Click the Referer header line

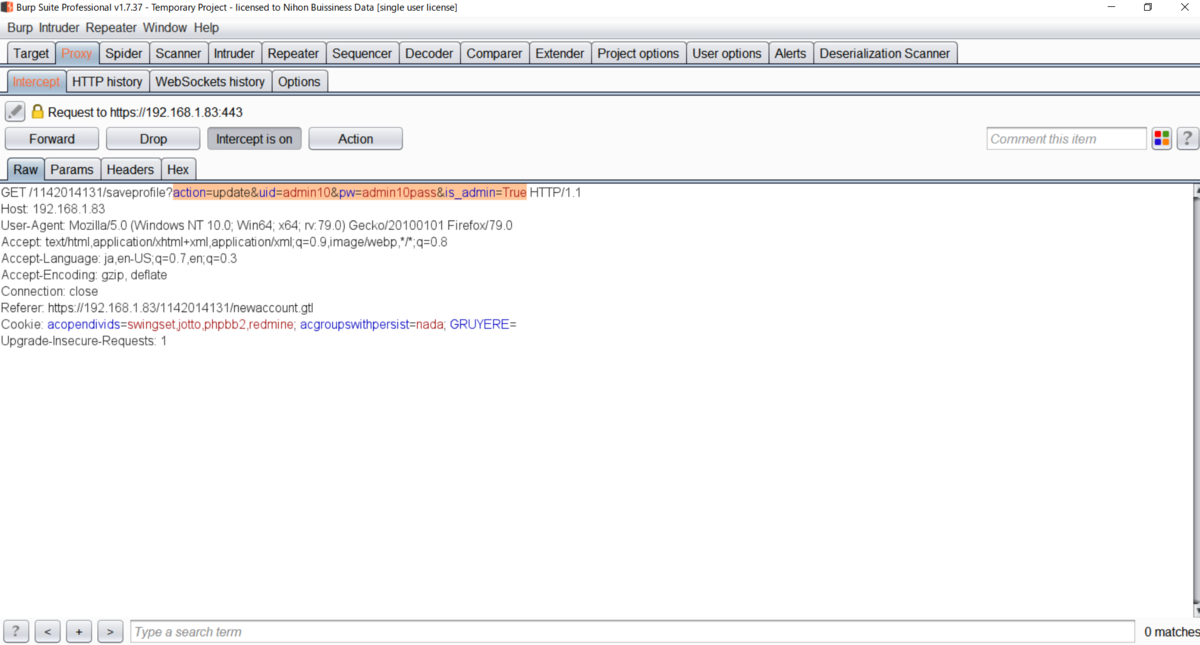pyautogui.click(x=157, y=307)
